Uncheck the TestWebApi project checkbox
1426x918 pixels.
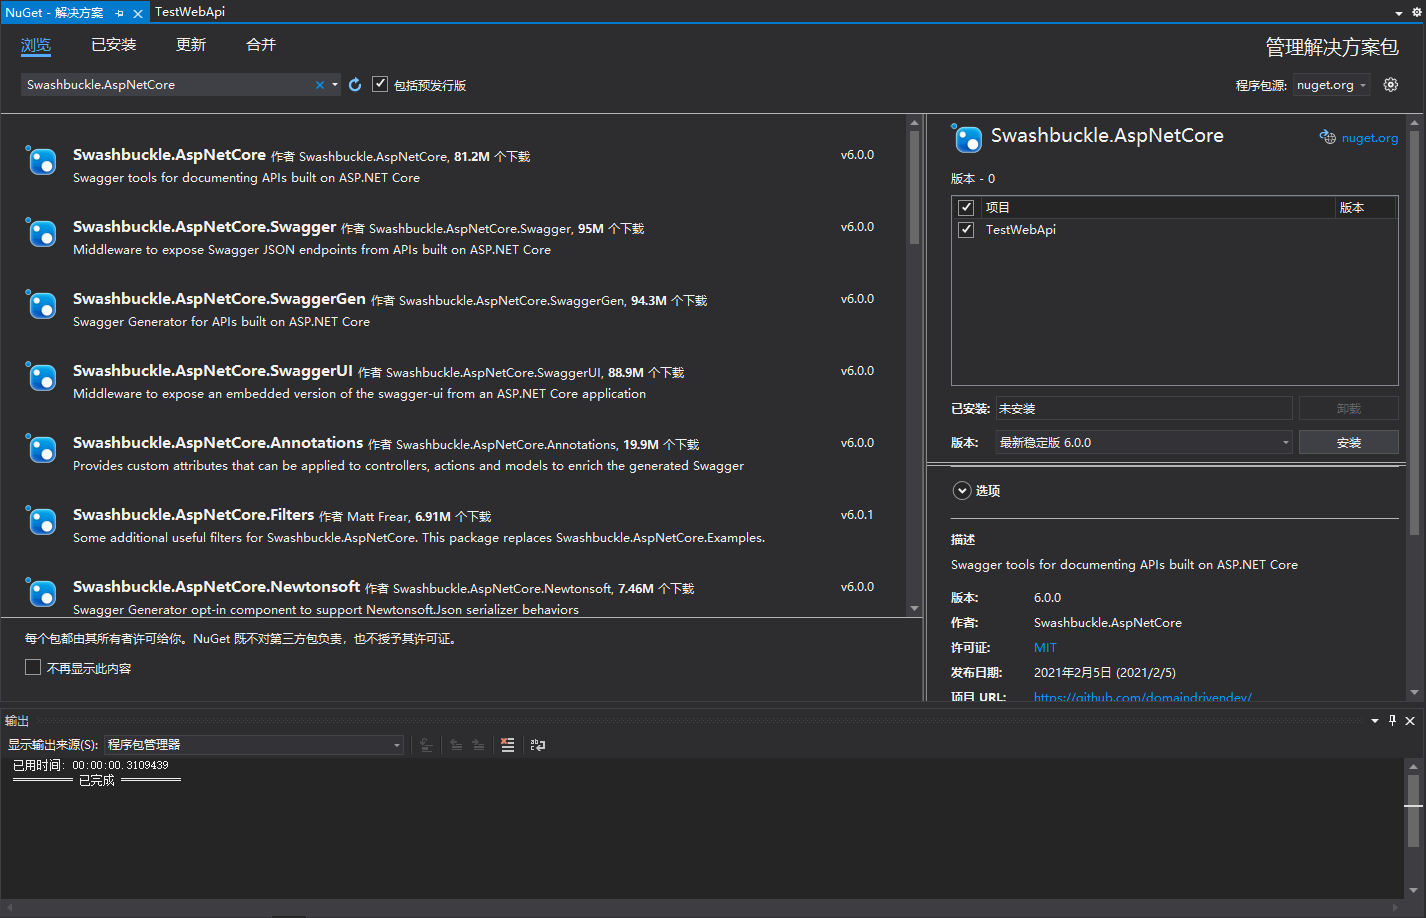pyautogui.click(x=966, y=230)
